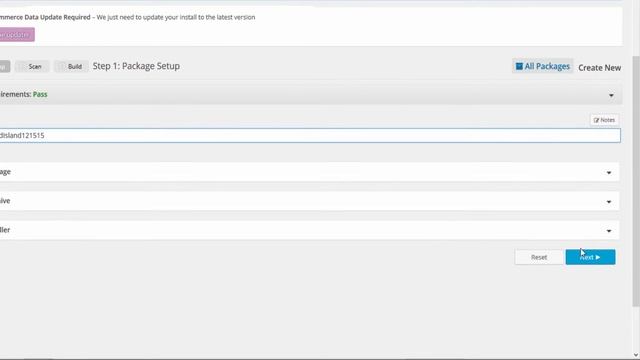The image size is (640, 360).
Task: Open the All Packages list
Action: pyautogui.click(x=542, y=67)
